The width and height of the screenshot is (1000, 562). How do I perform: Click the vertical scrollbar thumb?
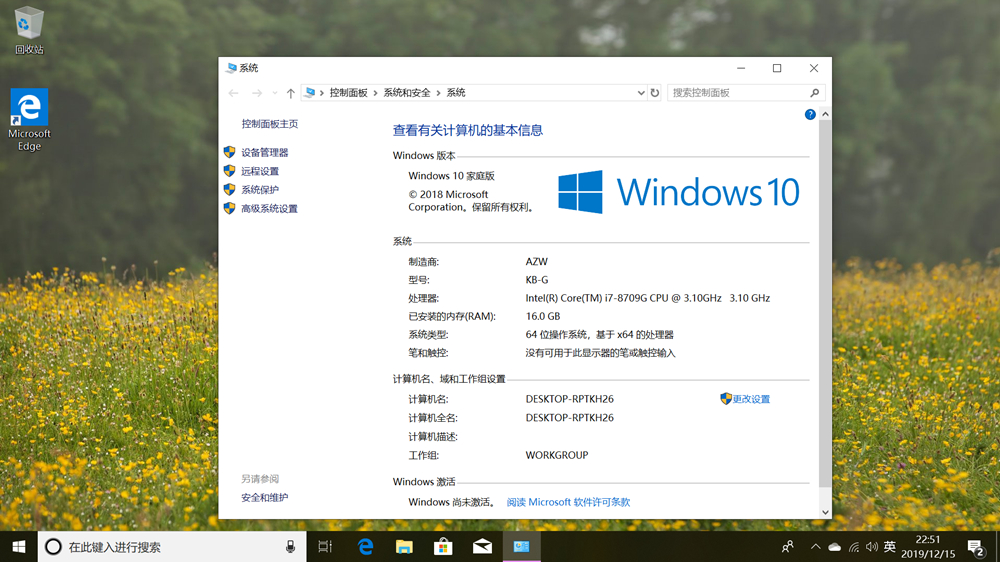825,304
